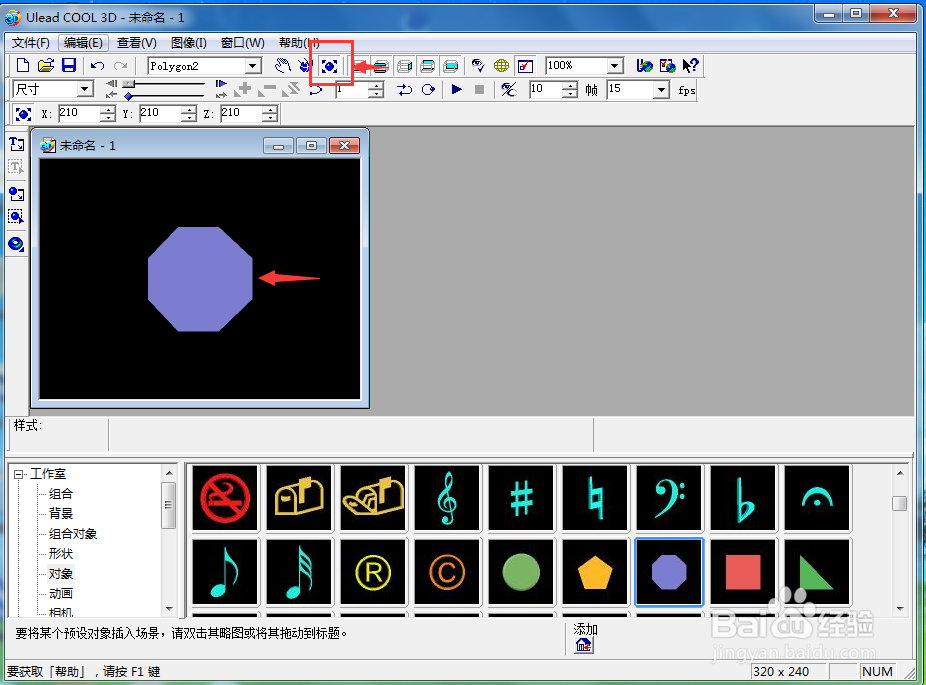Select the Resize object tool in the top toolbar

[330, 66]
